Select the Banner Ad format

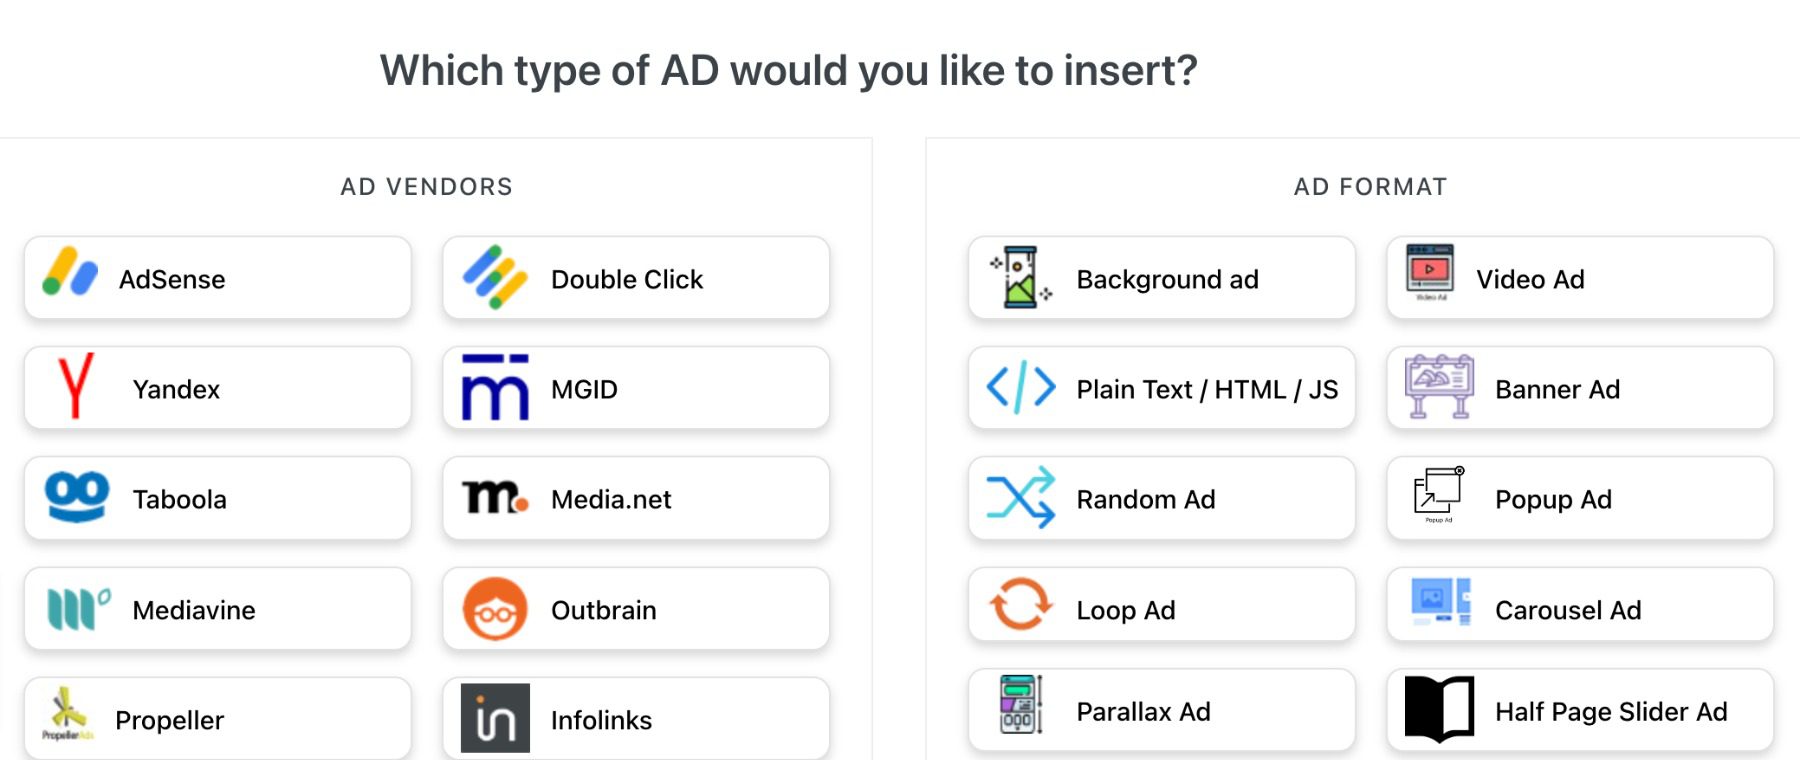pyautogui.click(x=1578, y=389)
